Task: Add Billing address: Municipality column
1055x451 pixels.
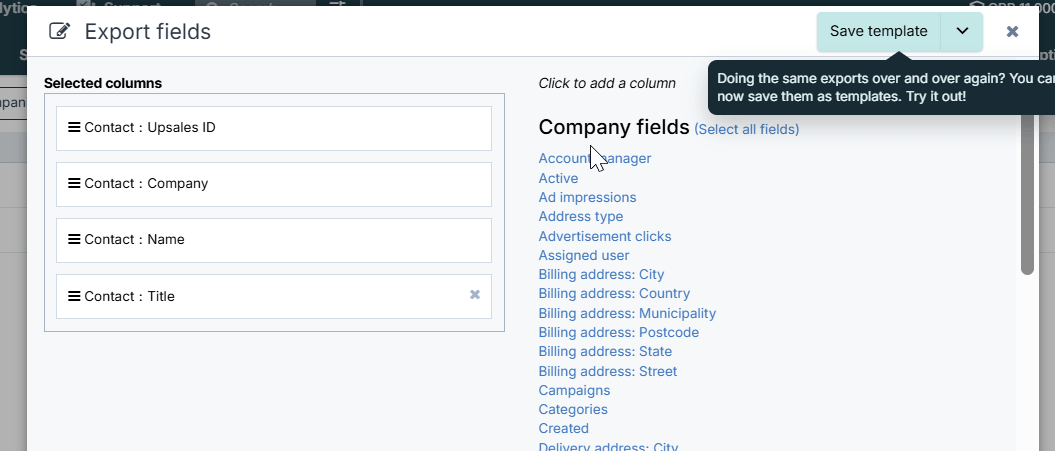Action: pos(627,314)
